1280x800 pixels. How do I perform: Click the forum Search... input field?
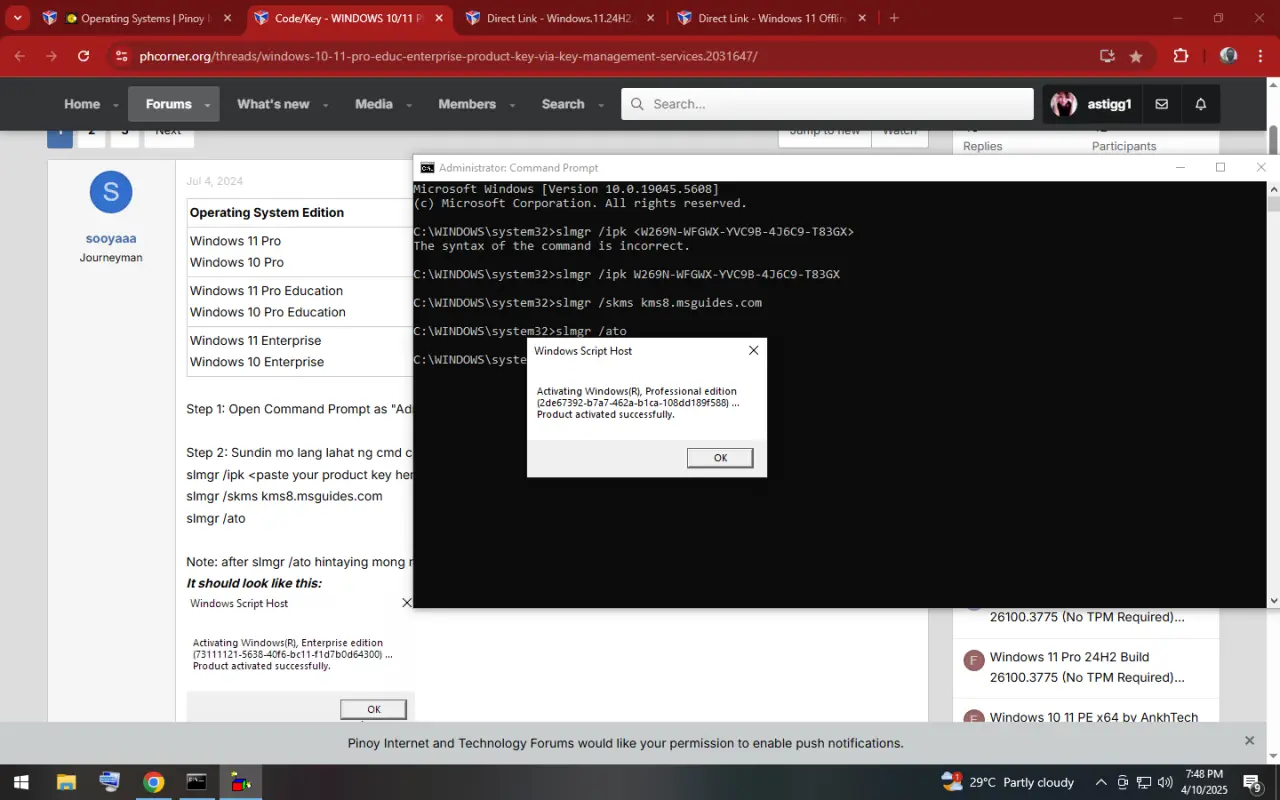pos(827,104)
